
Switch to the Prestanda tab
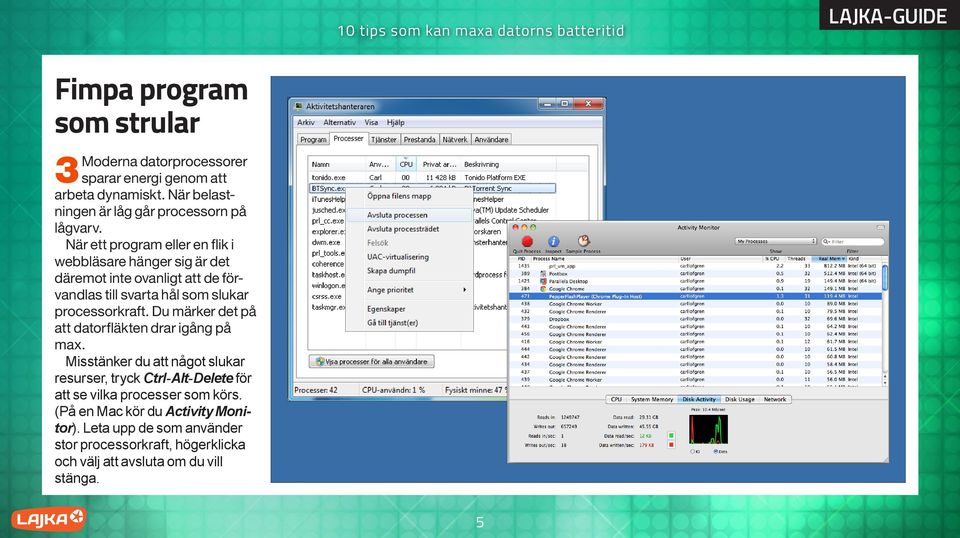coord(419,140)
